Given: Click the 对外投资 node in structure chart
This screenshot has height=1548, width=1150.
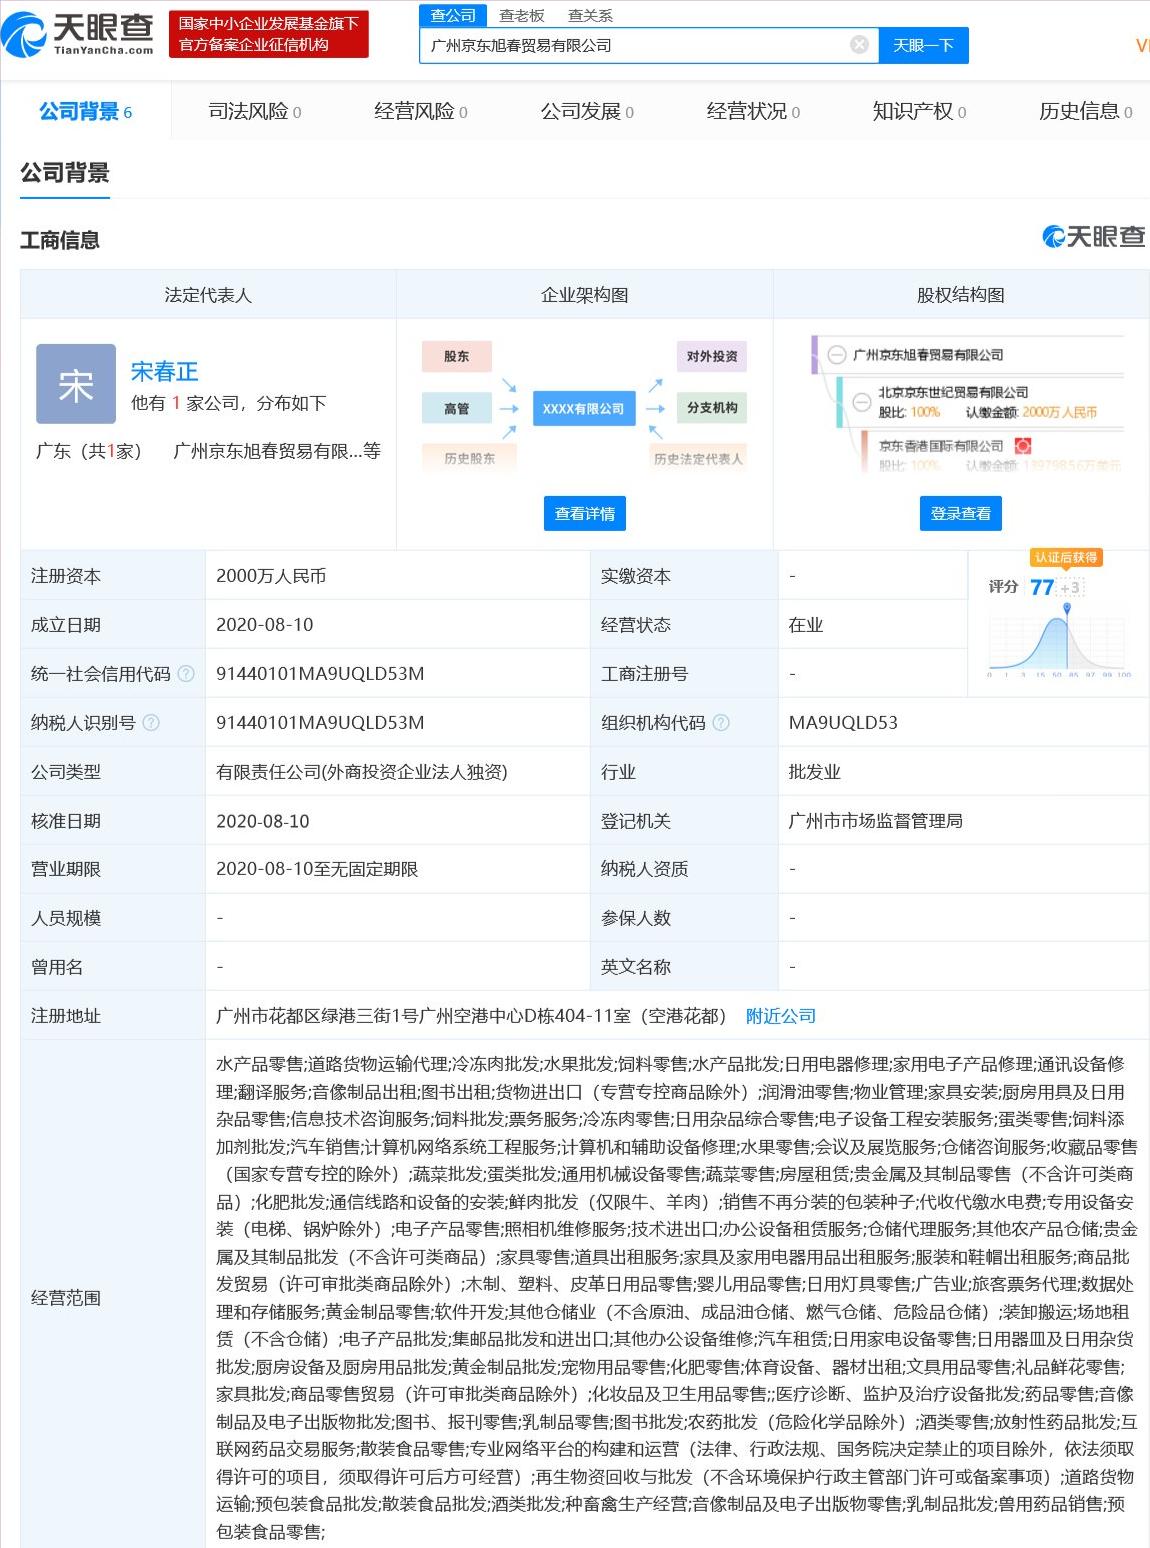Looking at the screenshot, I should [x=712, y=356].
